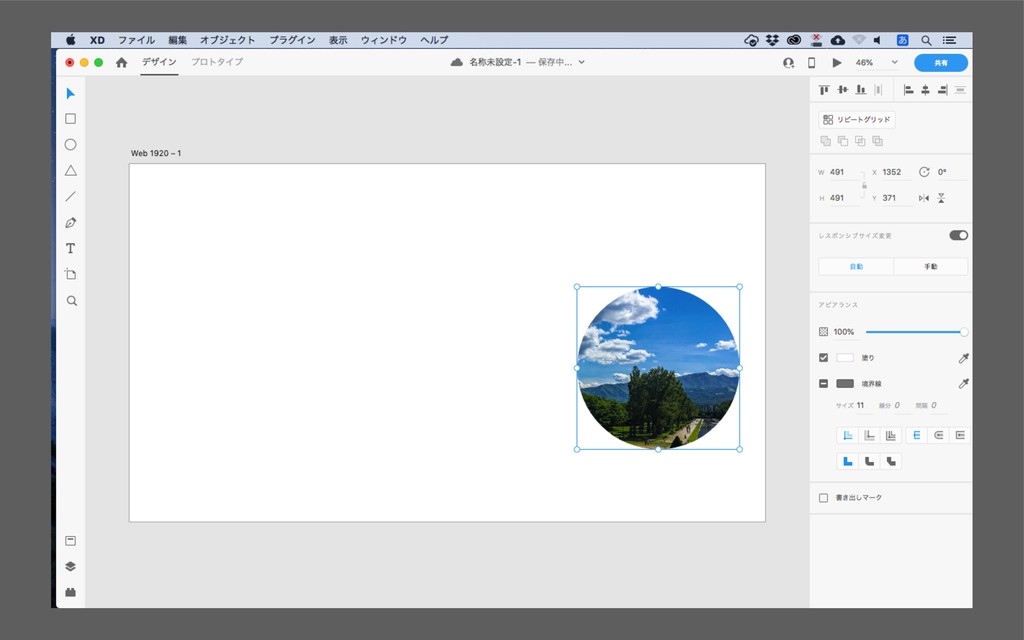
Task: Flip horizontally icon
Action: click(x=923, y=198)
